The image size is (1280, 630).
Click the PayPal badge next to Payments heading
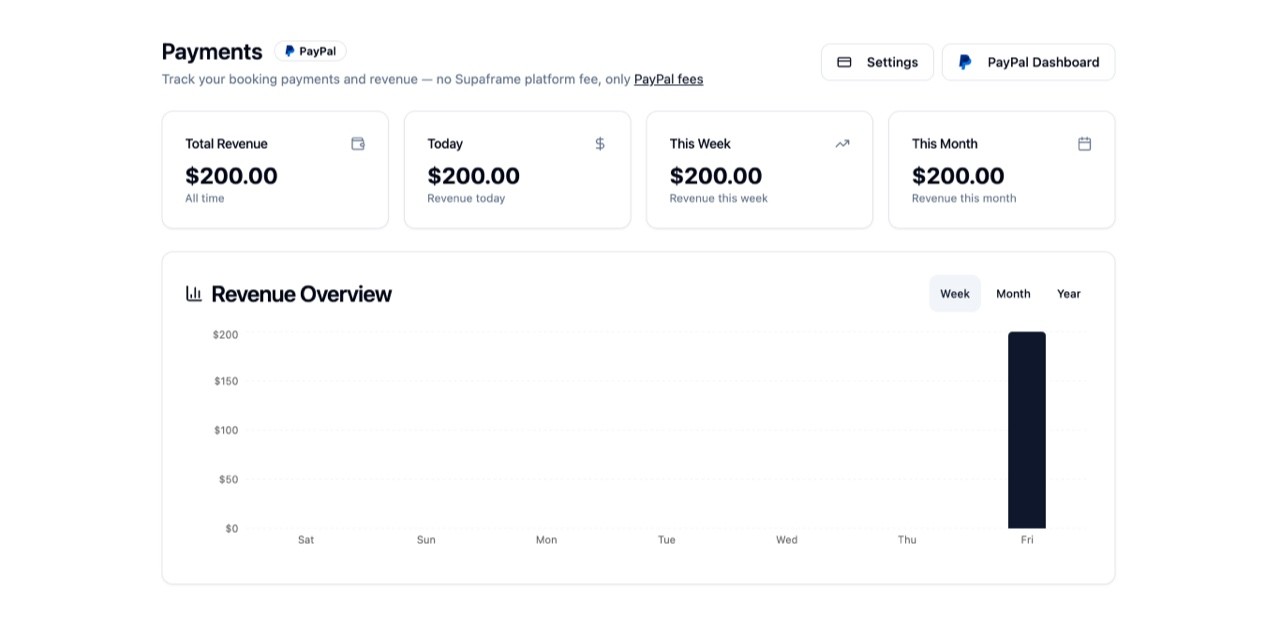pos(310,50)
